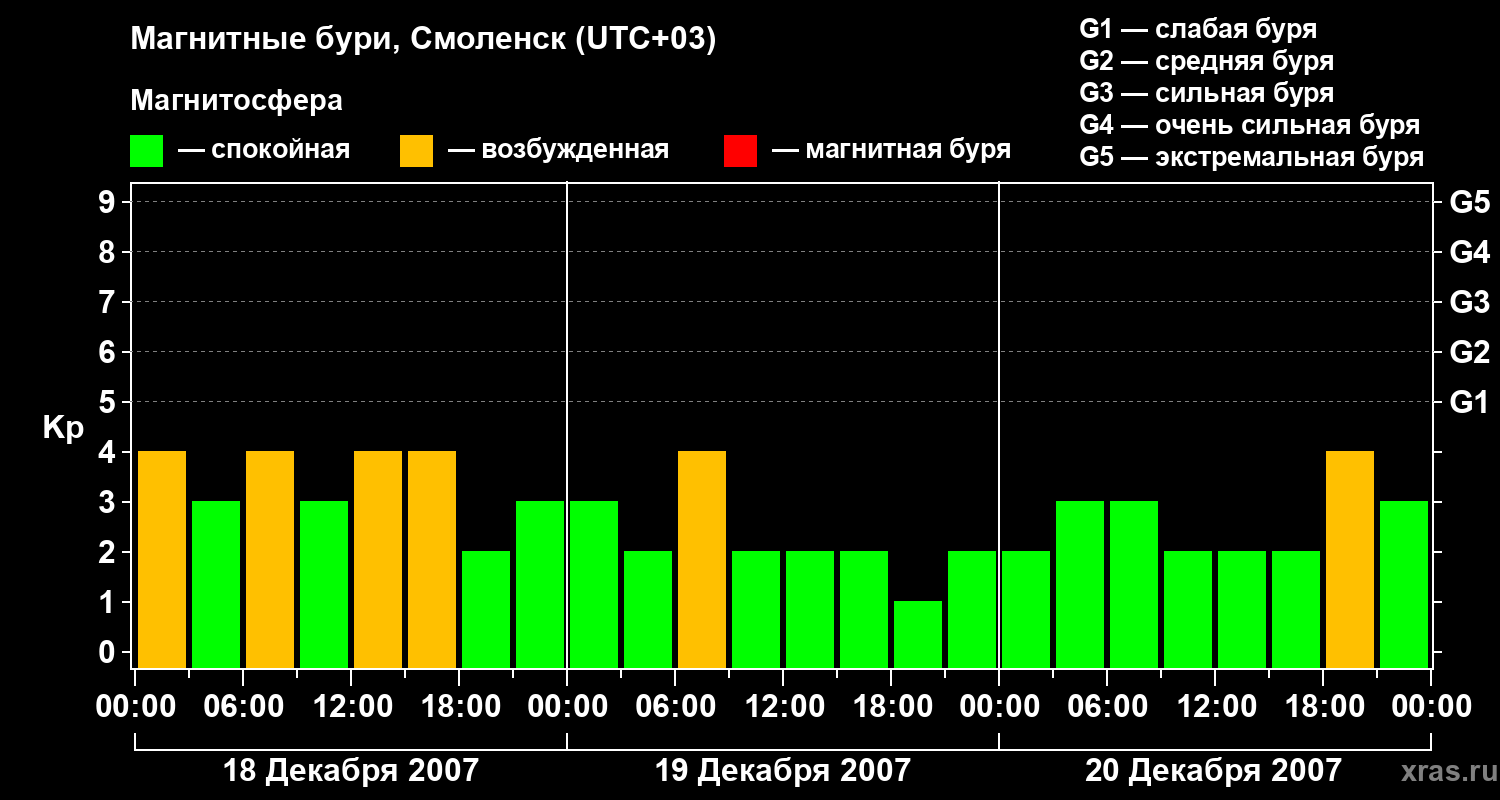Click the right-axis 'G4' label
The height and width of the screenshot is (800, 1500).
point(1470,252)
